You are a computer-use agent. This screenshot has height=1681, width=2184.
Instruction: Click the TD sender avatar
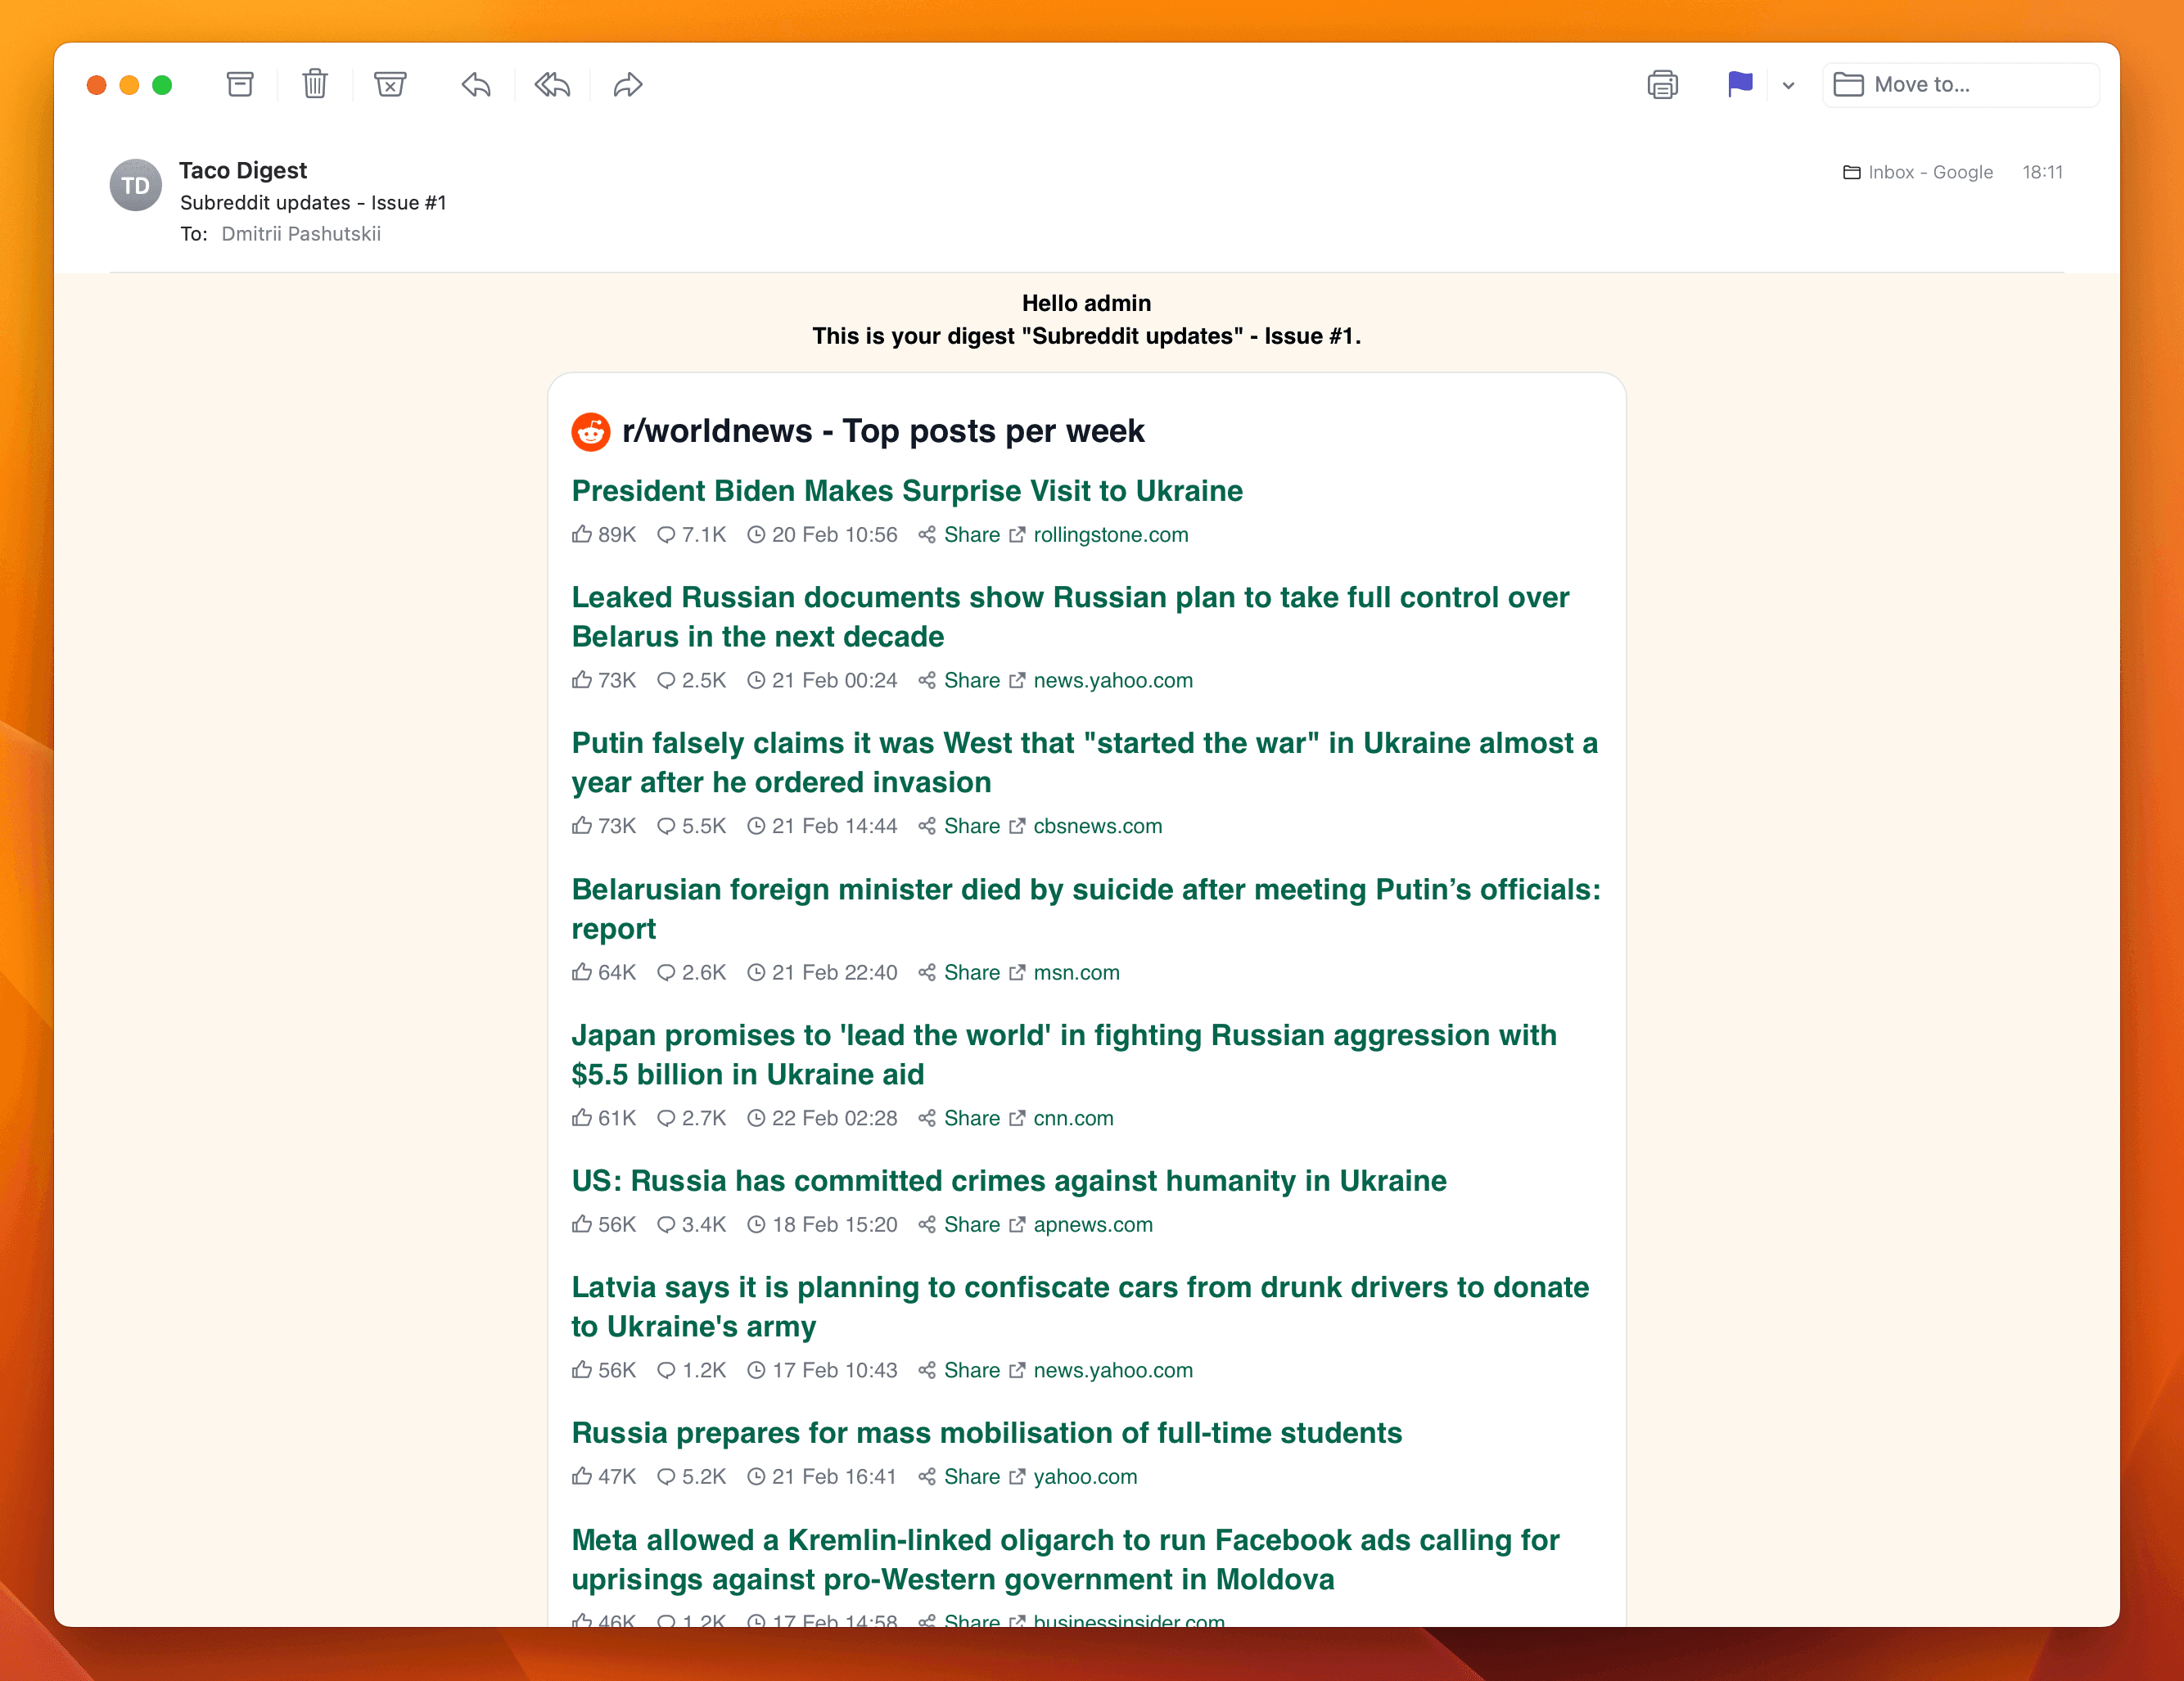135,185
